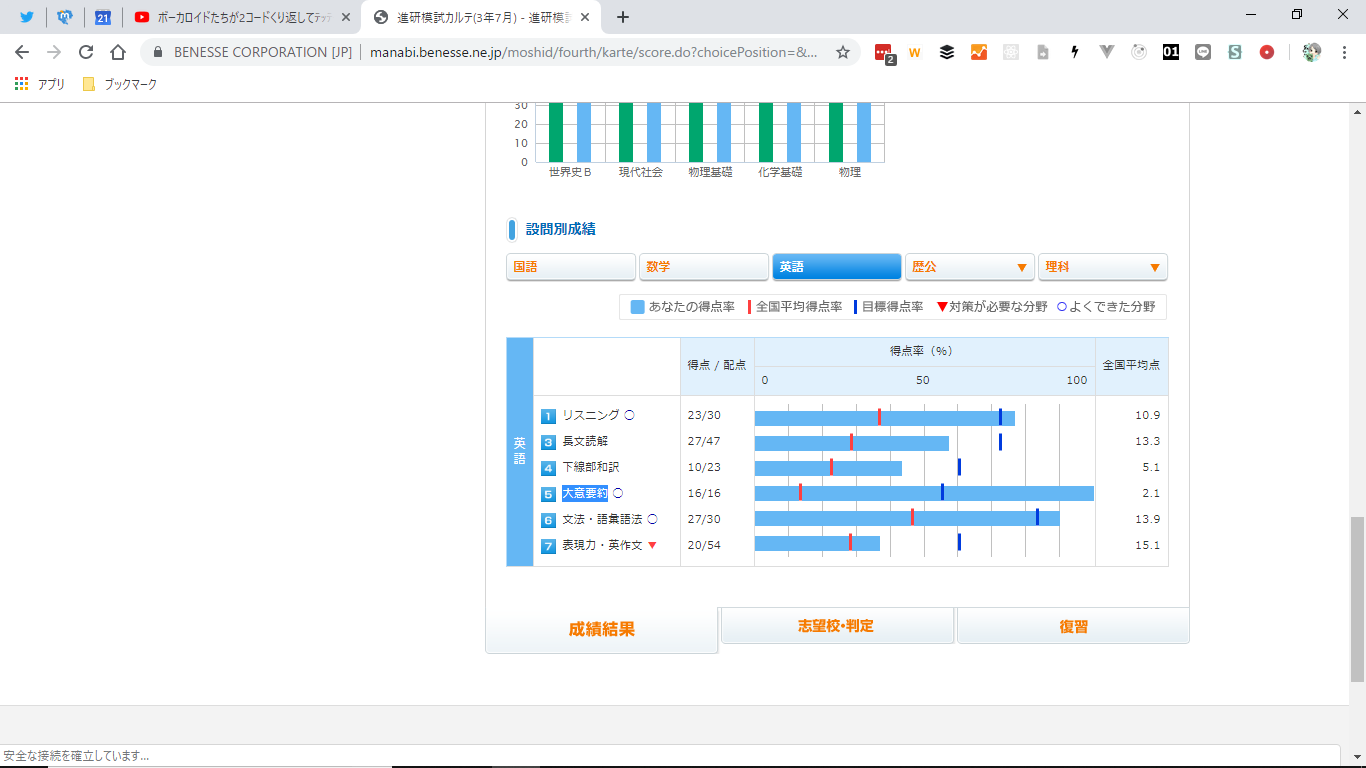Click the 表現力・英作文 row label
1366x768 pixels.
point(601,545)
